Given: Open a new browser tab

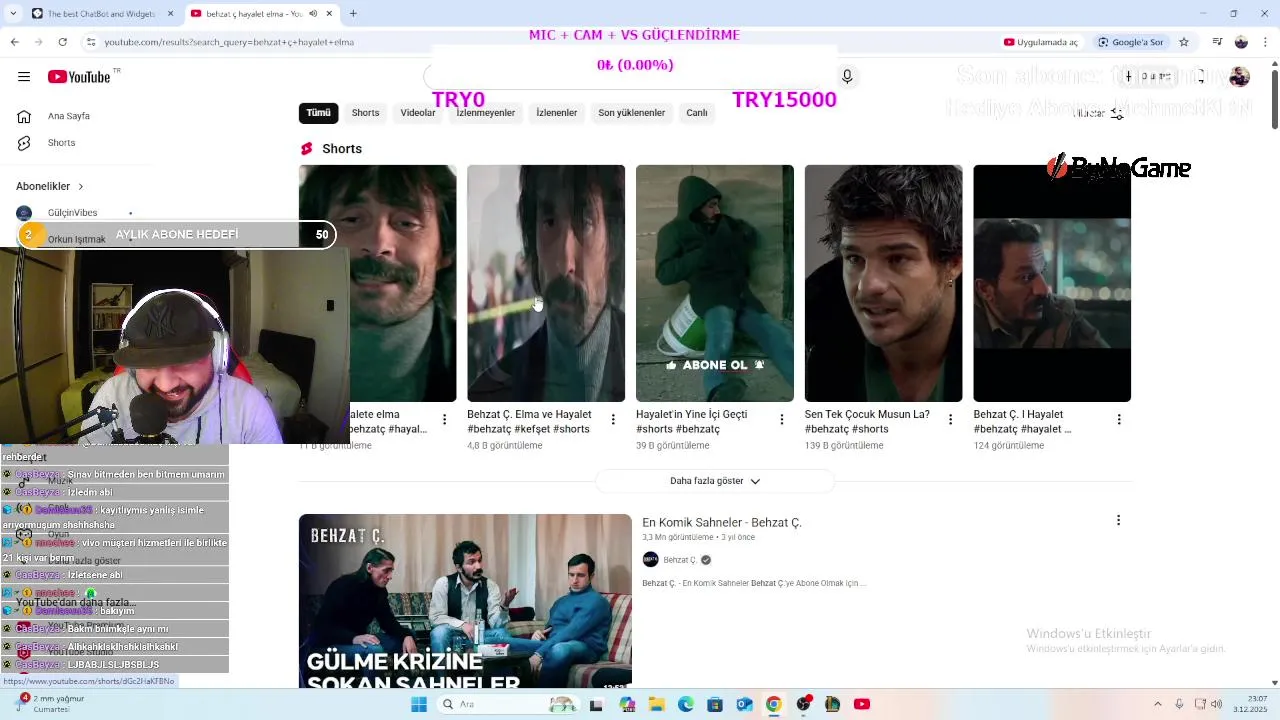Looking at the screenshot, I should 353,13.
